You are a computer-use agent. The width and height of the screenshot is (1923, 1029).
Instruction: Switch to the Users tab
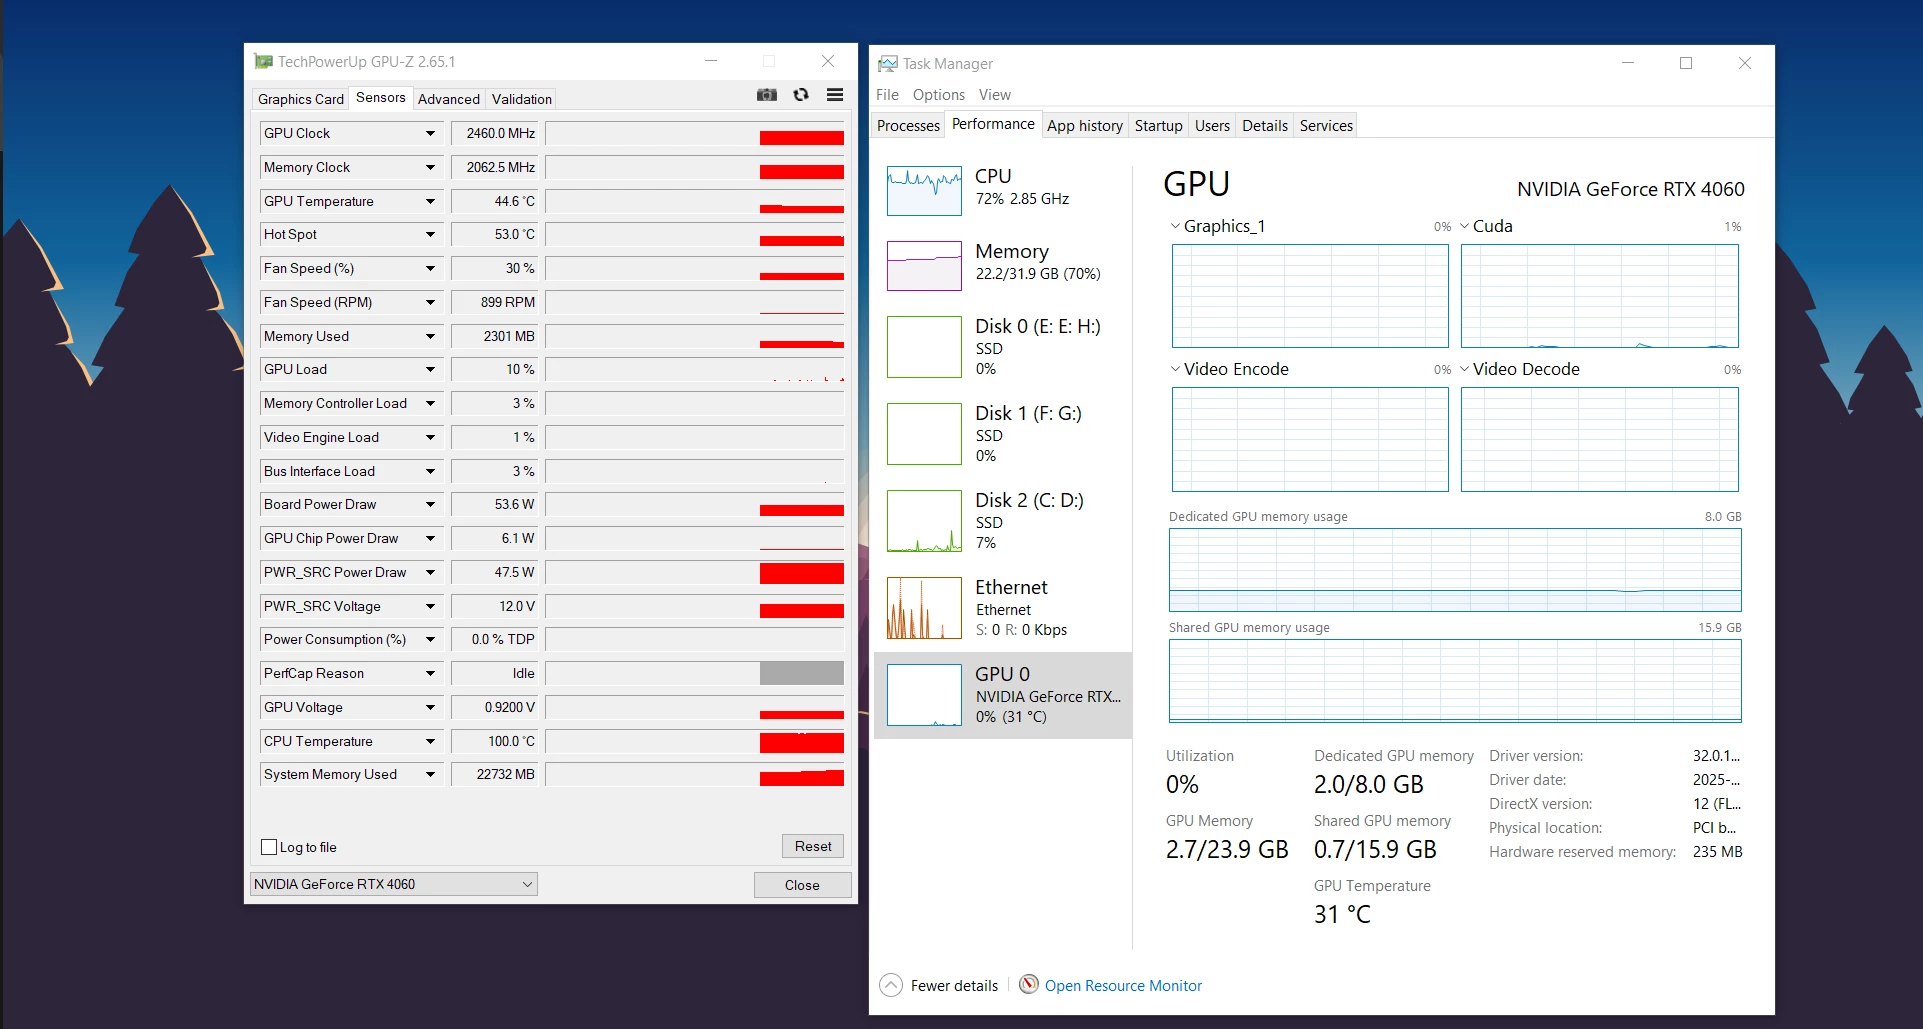[1212, 125]
